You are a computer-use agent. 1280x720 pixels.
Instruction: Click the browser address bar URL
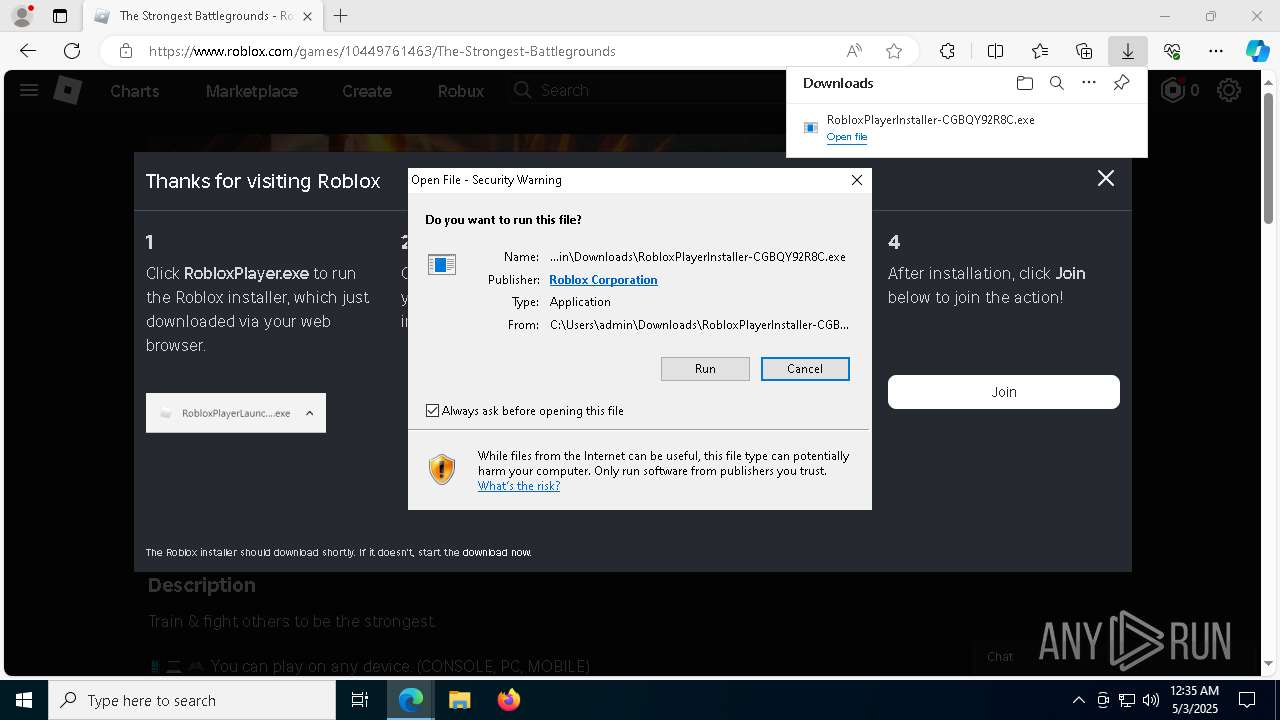[382, 51]
